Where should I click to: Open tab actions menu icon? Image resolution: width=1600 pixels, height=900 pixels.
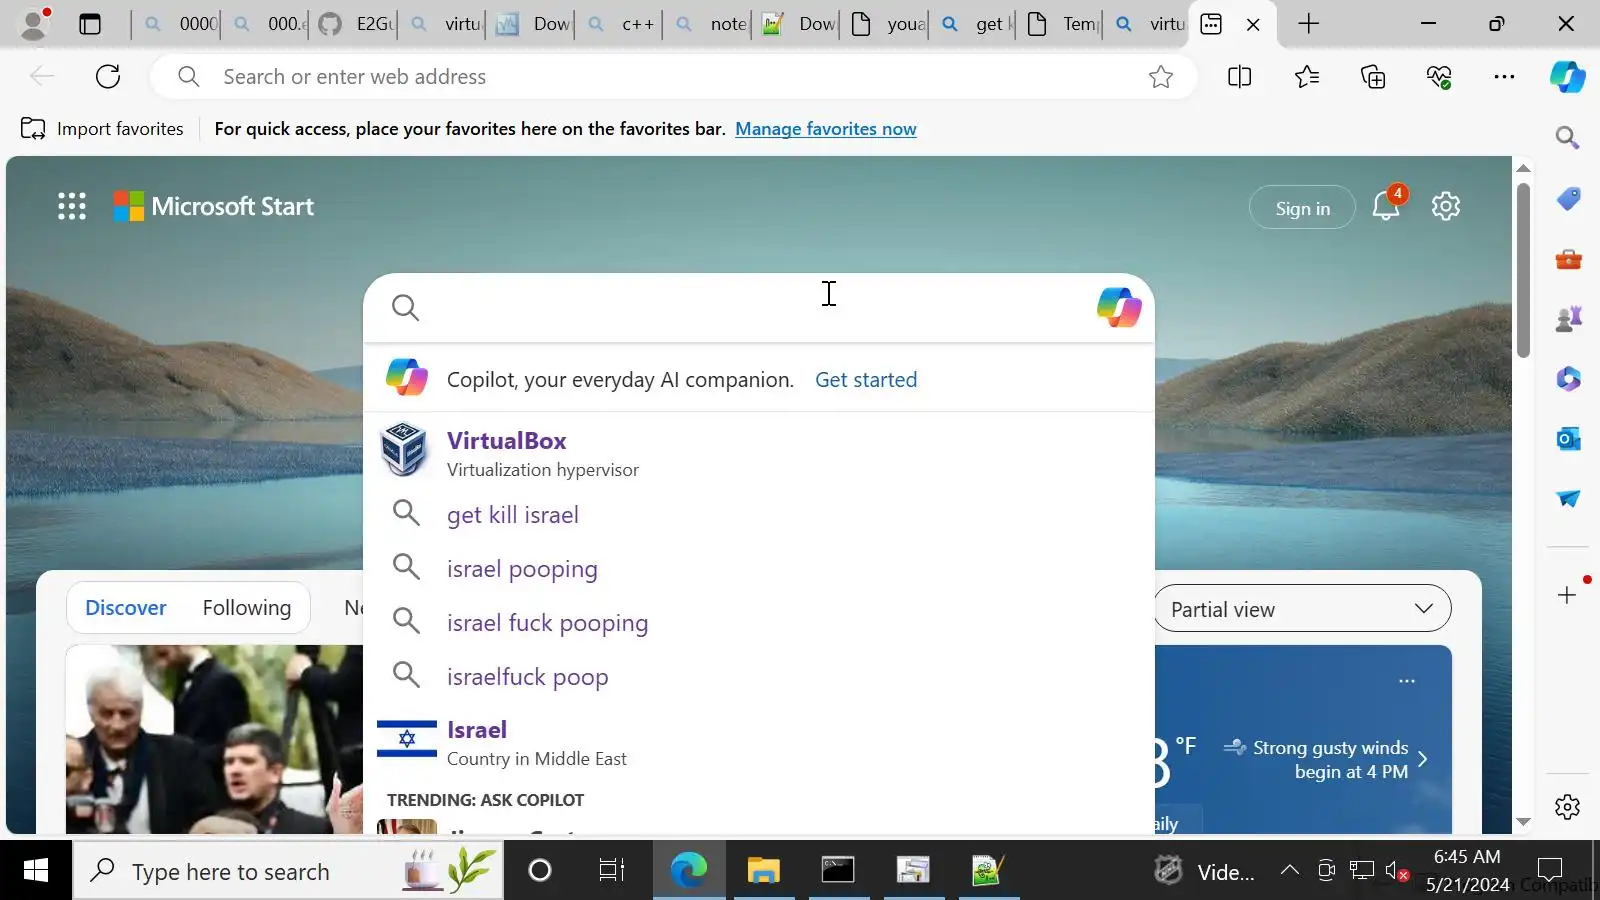[x=90, y=24]
